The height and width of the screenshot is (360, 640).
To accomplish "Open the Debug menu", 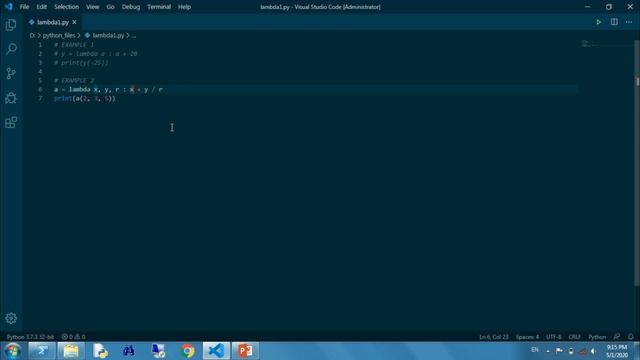I will pos(131,7).
